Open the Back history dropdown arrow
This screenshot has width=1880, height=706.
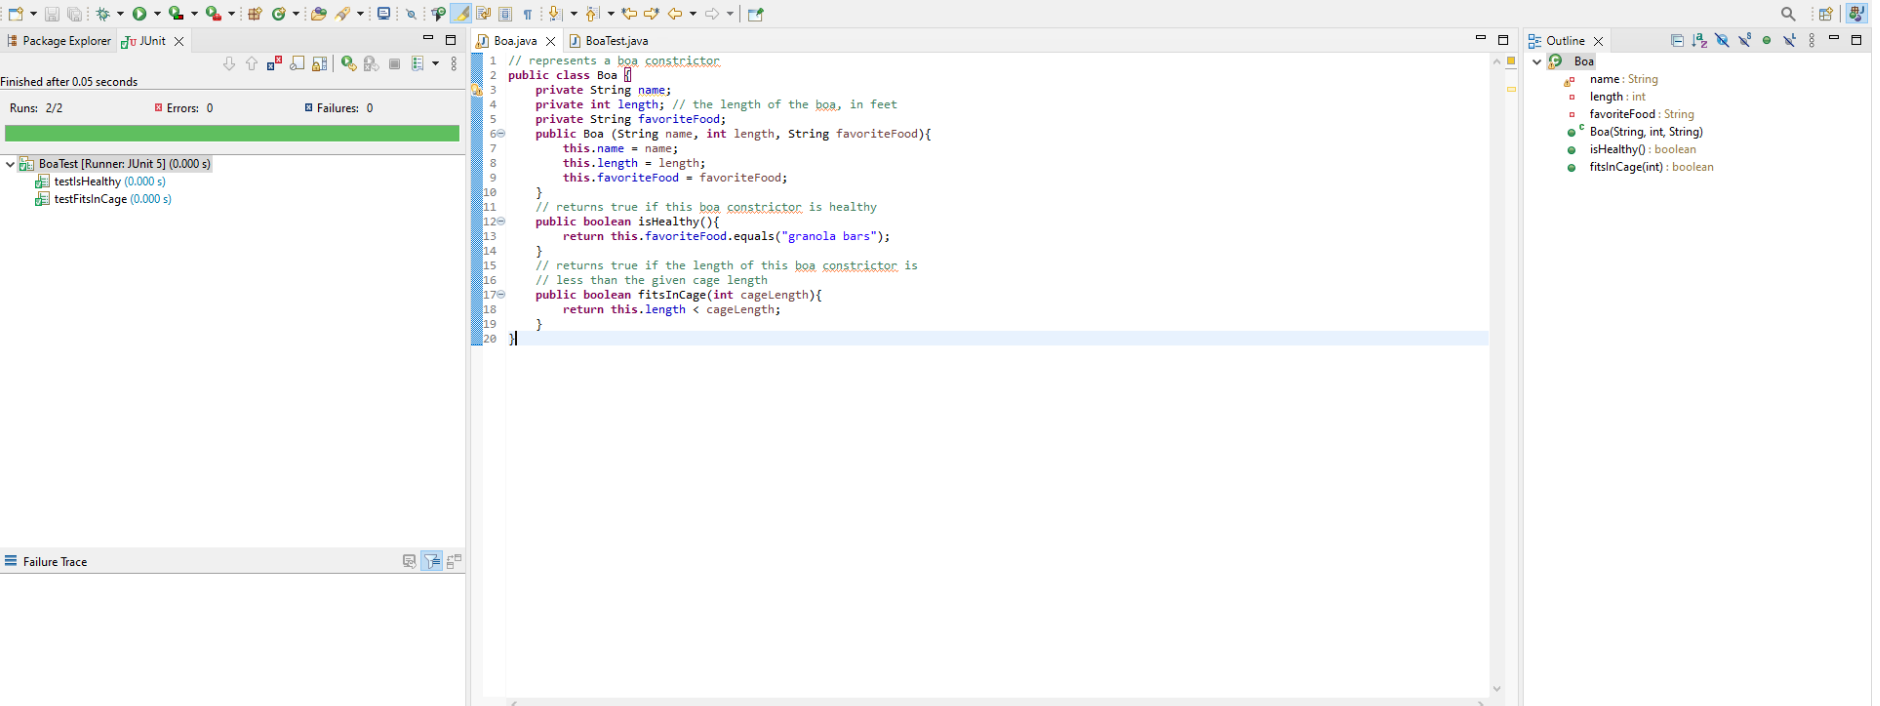[693, 14]
